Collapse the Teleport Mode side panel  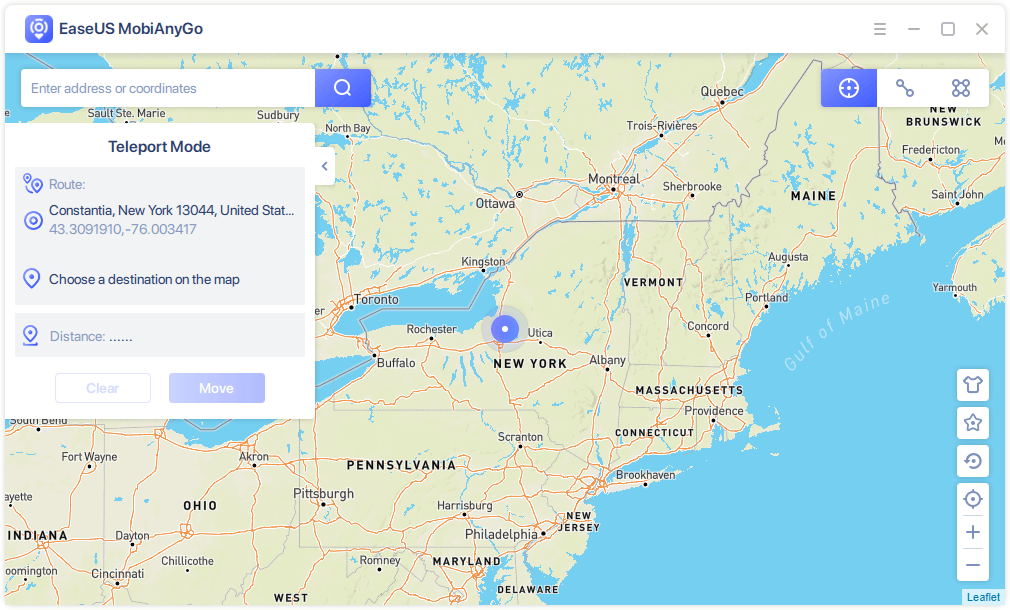pyautogui.click(x=324, y=167)
